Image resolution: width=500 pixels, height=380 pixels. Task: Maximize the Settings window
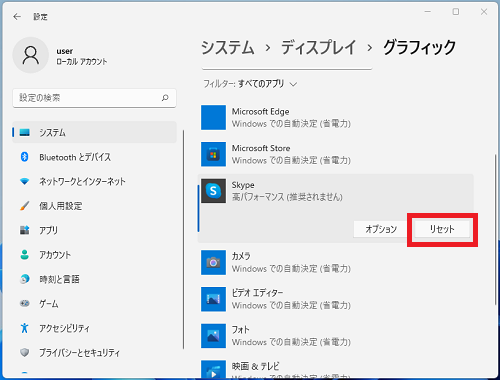(x=456, y=12)
